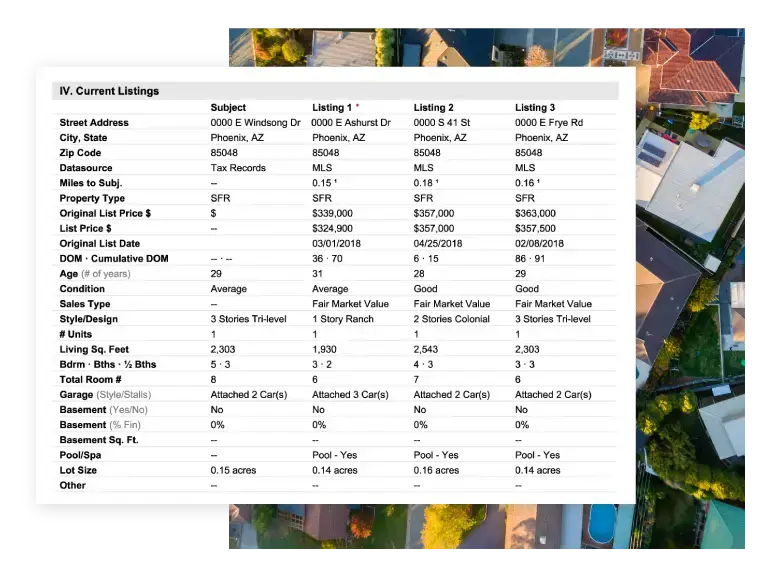Click the '0.15' miles to subject value
This screenshot has width=769, height=577.
click(322, 183)
